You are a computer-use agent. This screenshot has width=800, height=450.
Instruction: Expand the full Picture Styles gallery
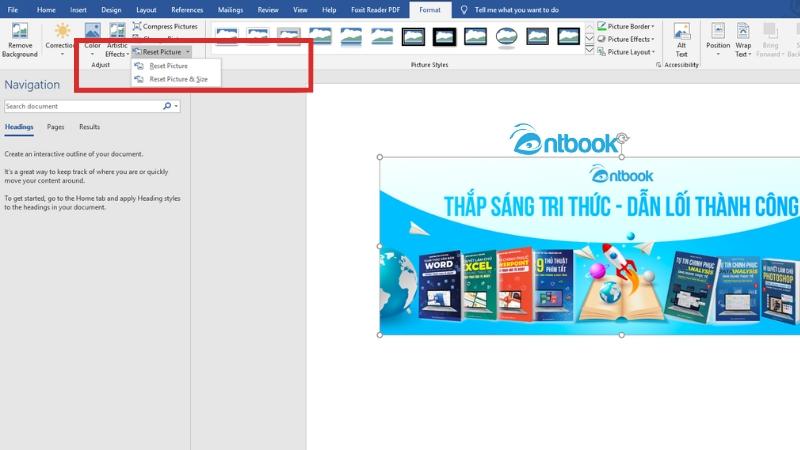[x=589, y=50]
